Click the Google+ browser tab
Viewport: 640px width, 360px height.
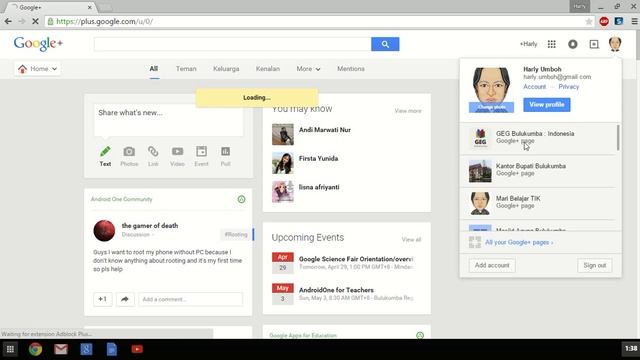tap(51, 7)
